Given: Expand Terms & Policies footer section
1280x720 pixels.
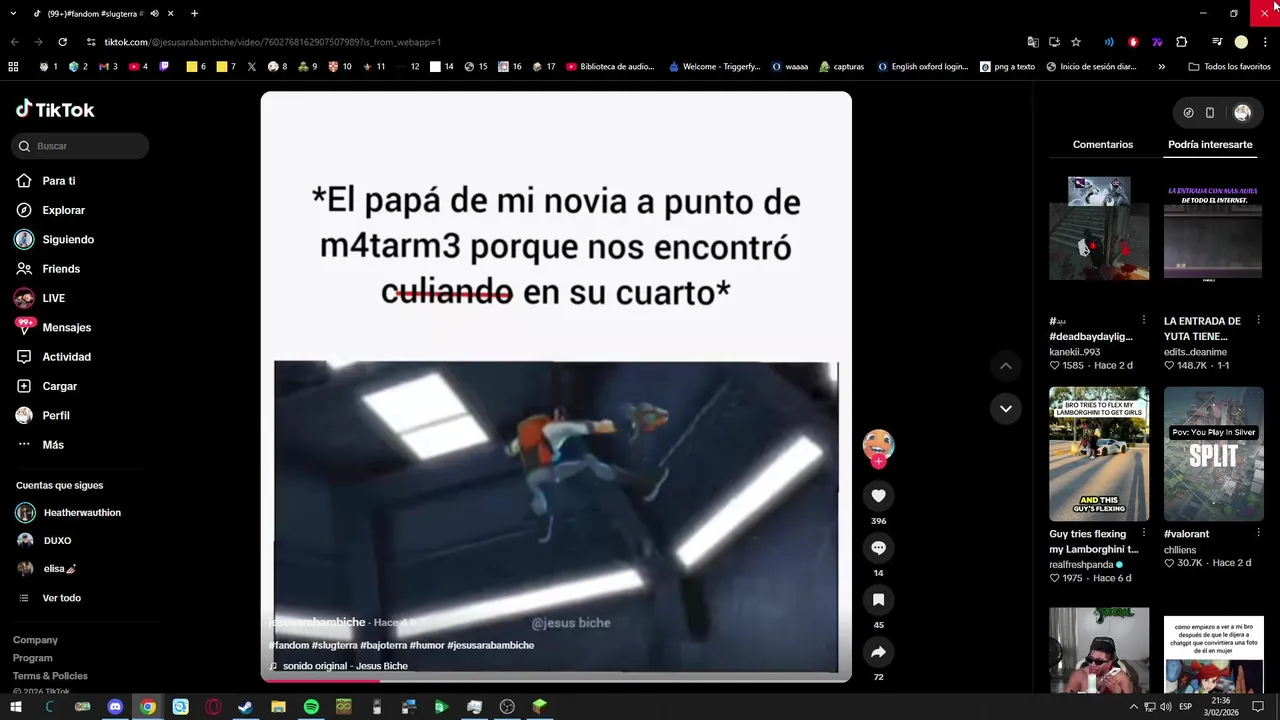Looking at the screenshot, I should point(50,676).
